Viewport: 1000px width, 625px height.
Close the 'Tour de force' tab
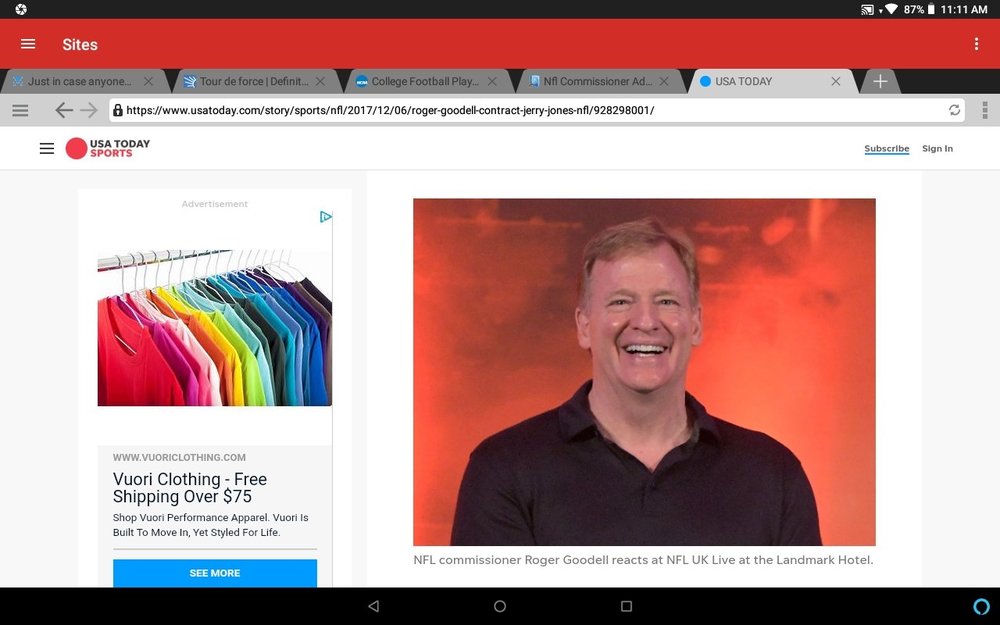click(320, 82)
